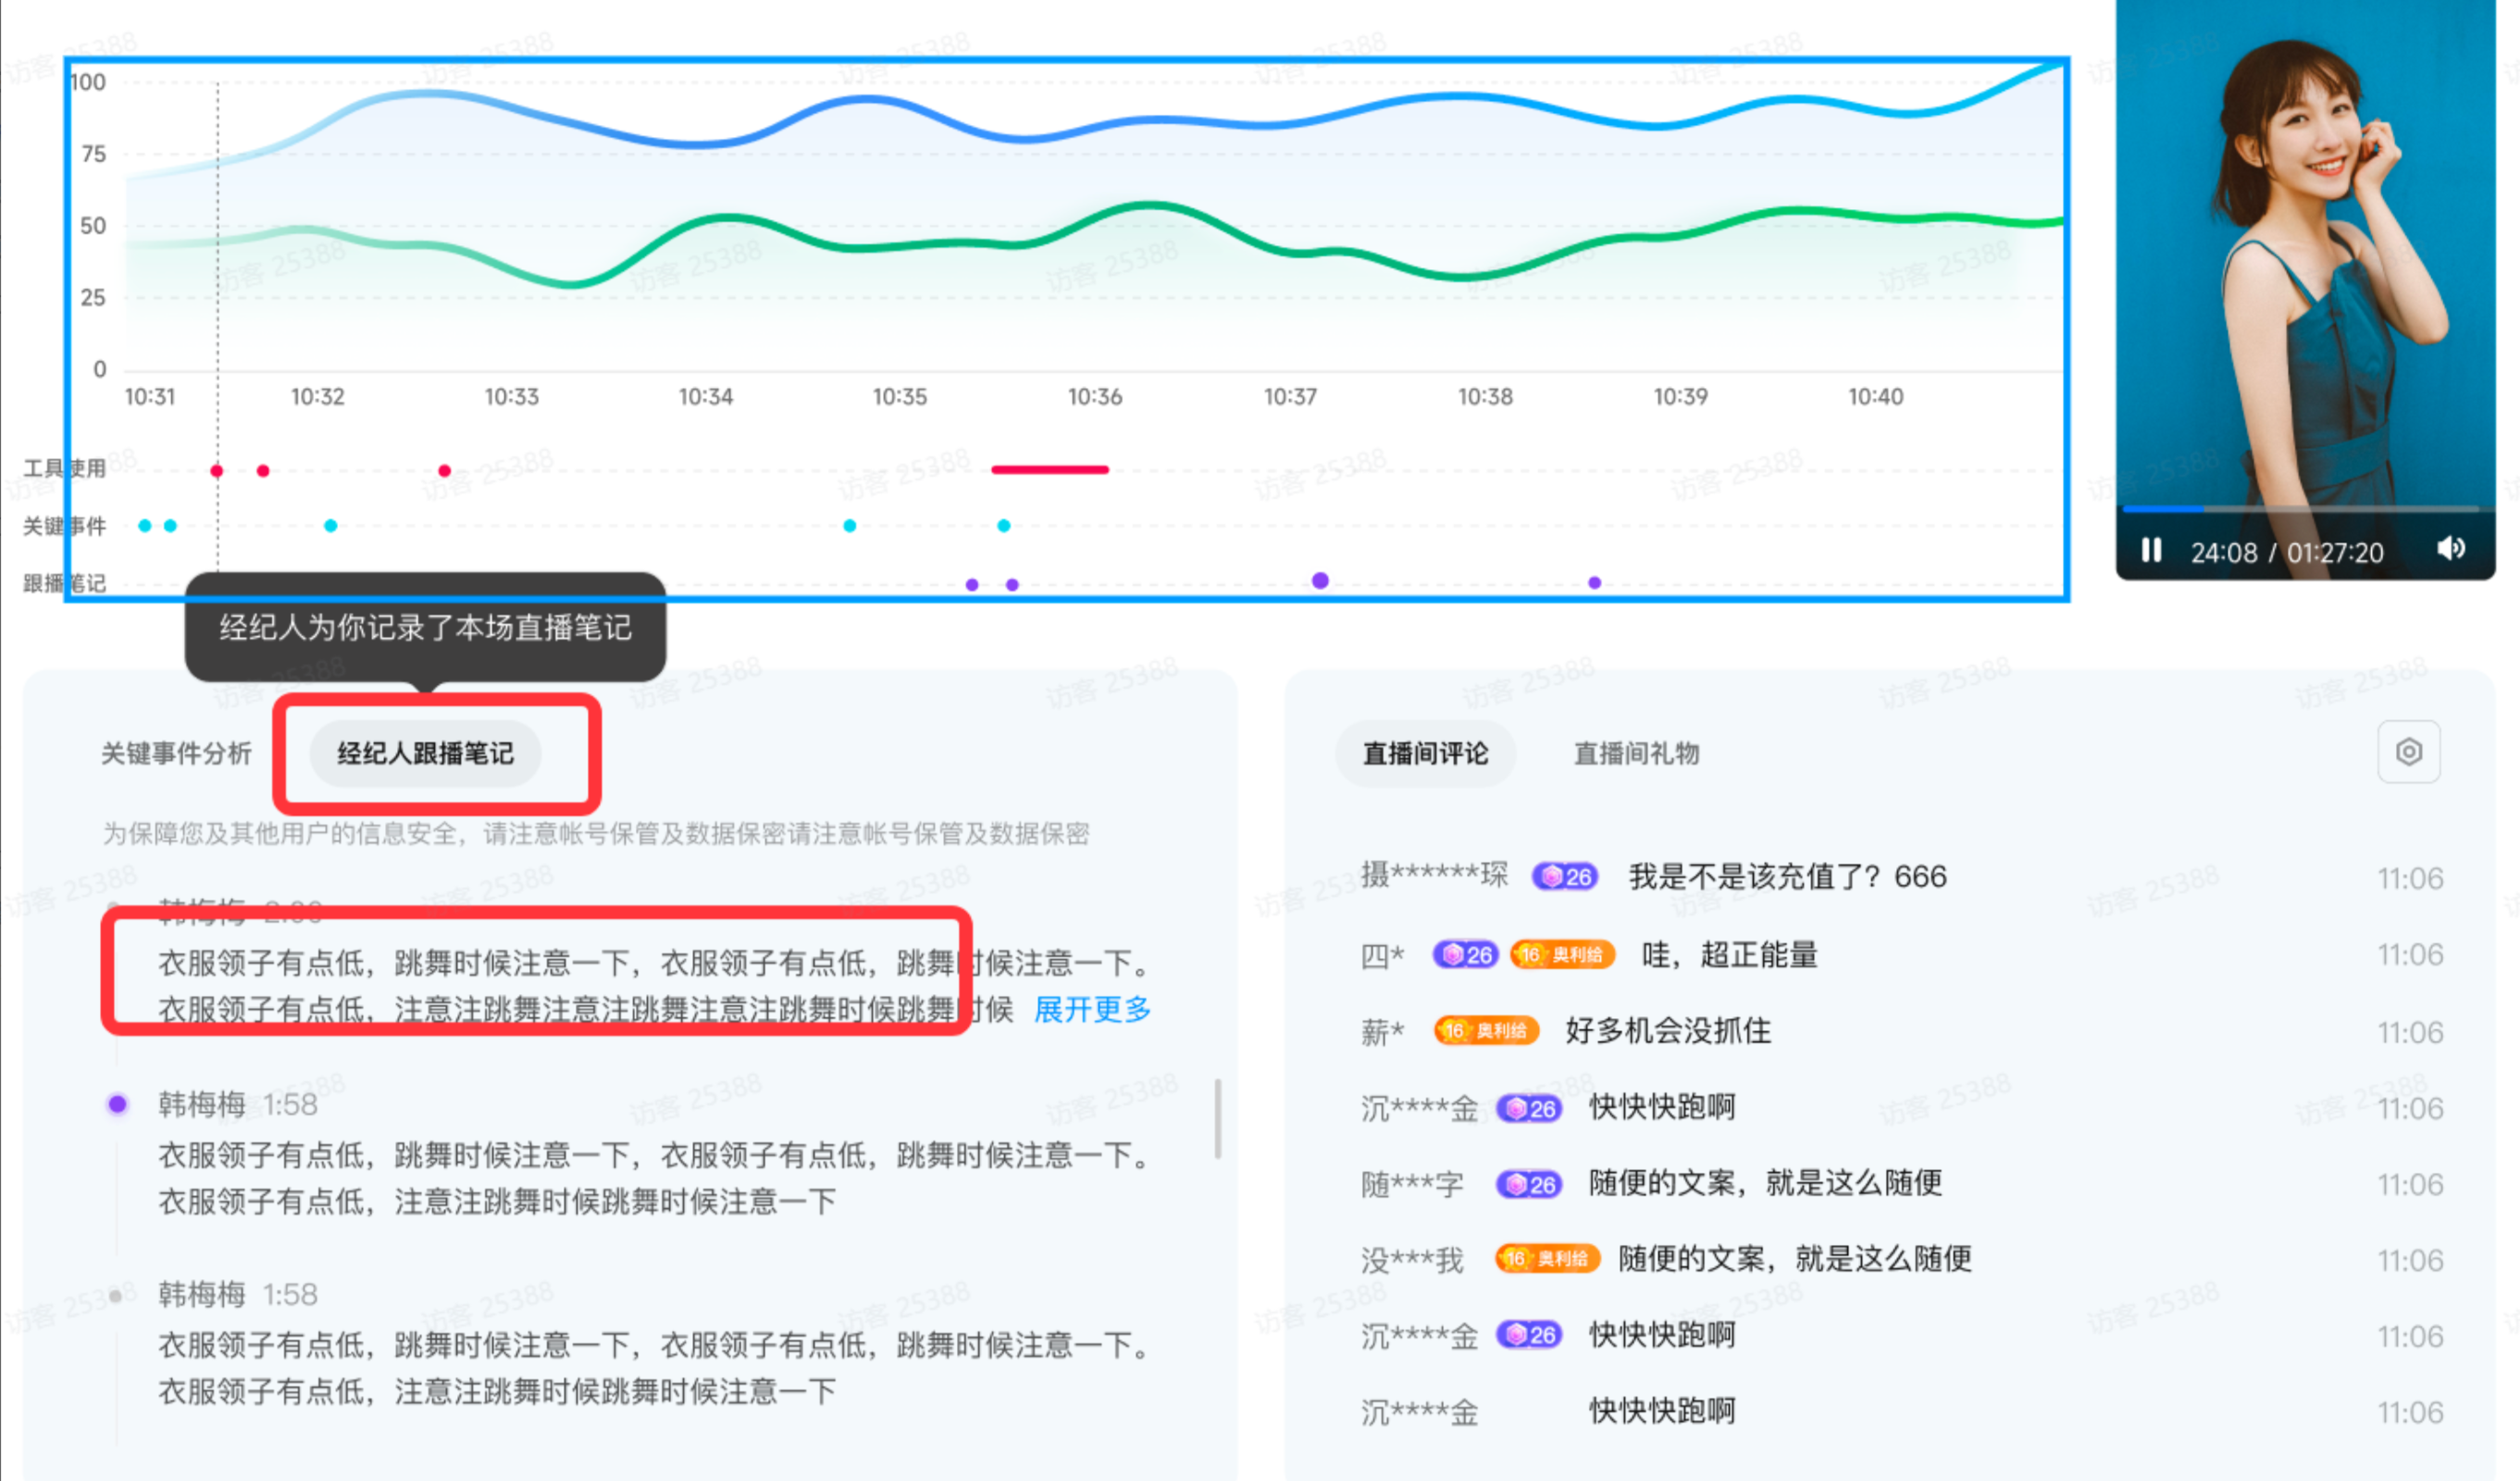Click the 奥利给 badge beside 薪*
The width and height of the screenshot is (2520, 1481).
tap(1486, 1031)
